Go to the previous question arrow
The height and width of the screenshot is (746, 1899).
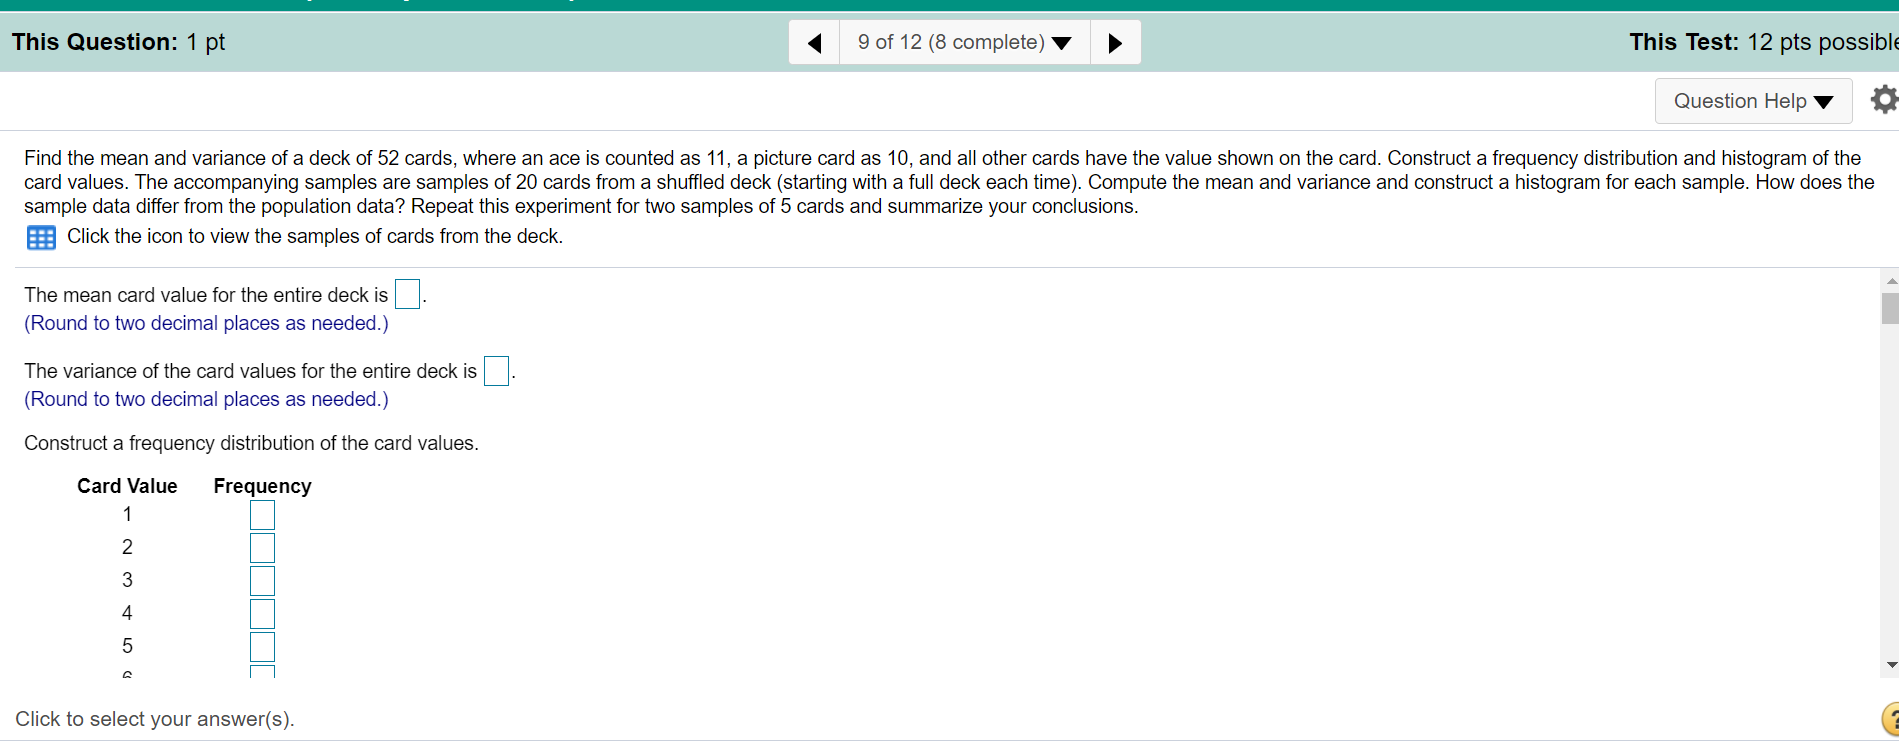click(814, 42)
